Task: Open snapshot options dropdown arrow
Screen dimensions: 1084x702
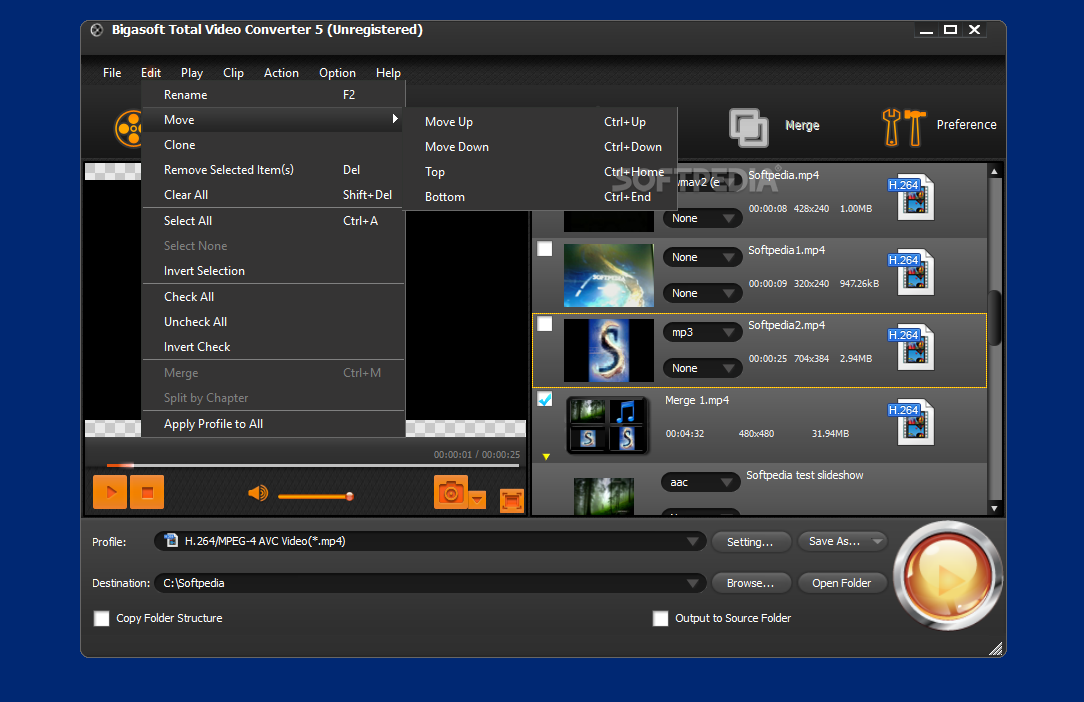Action: 478,499
